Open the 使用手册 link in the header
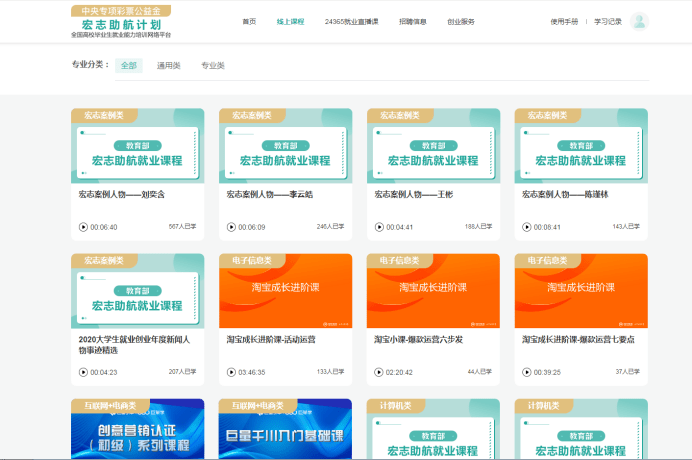This screenshot has width=692, height=460. click(564, 21)
